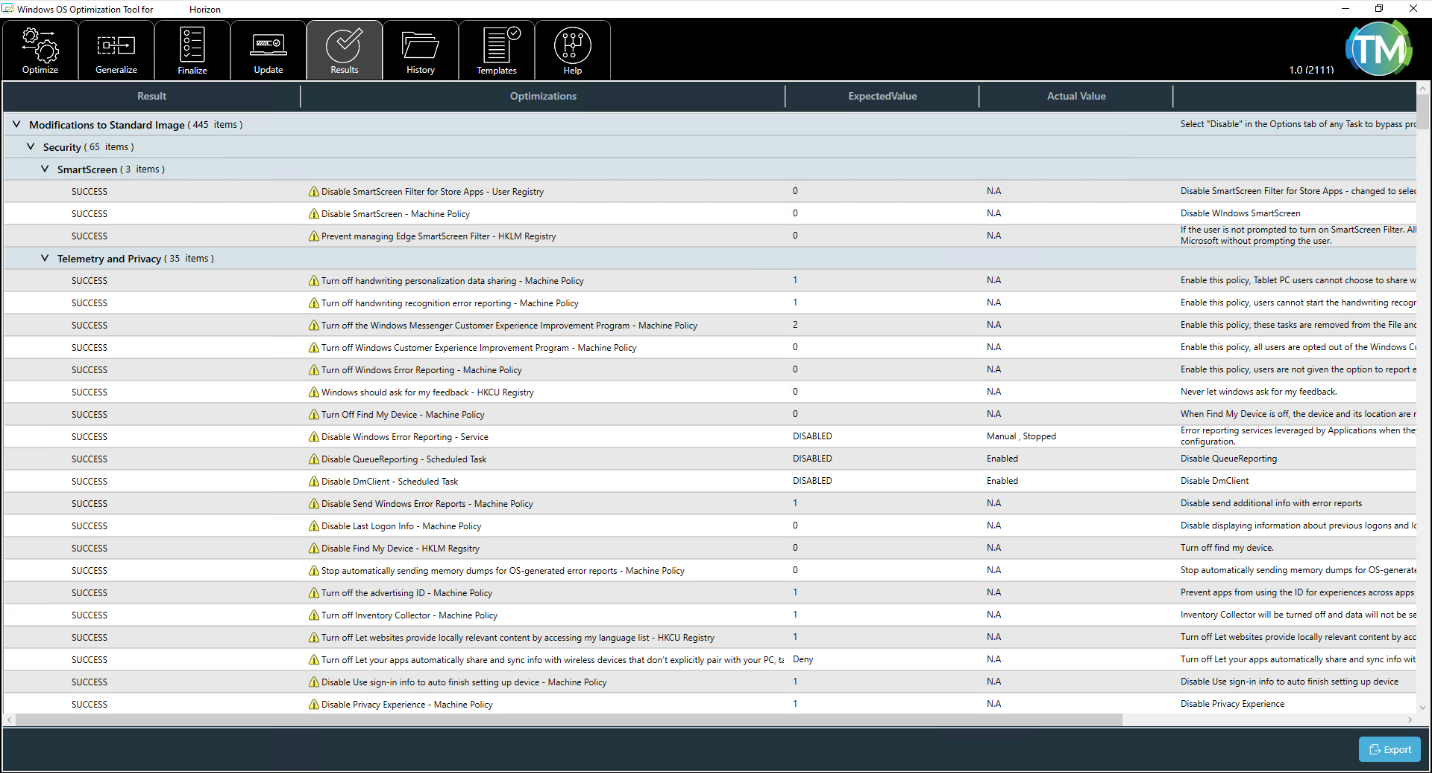Collapse the Modifications to Standard Image group
Image resolution: width=1432 pixels, height=773 pixels.
click(16, 125)
